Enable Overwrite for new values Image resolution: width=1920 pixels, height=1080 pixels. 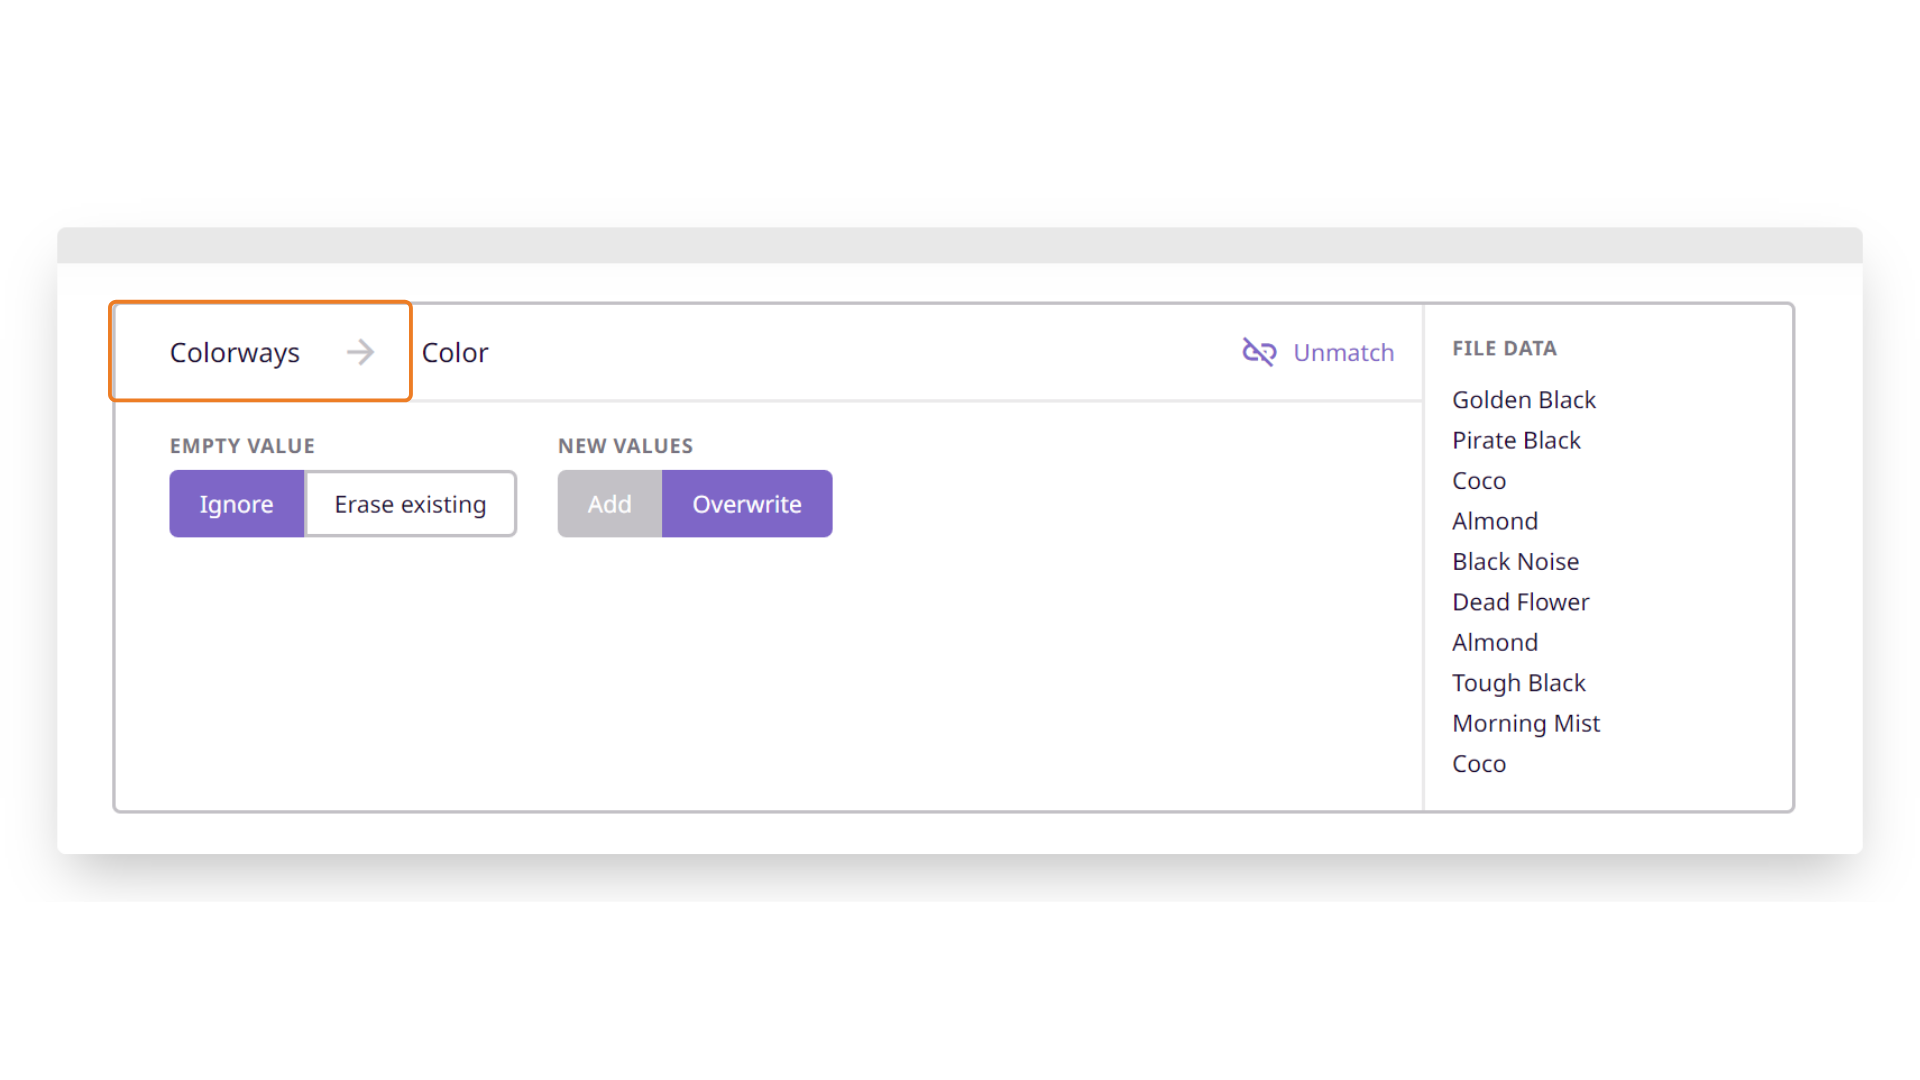pos(747,504)
